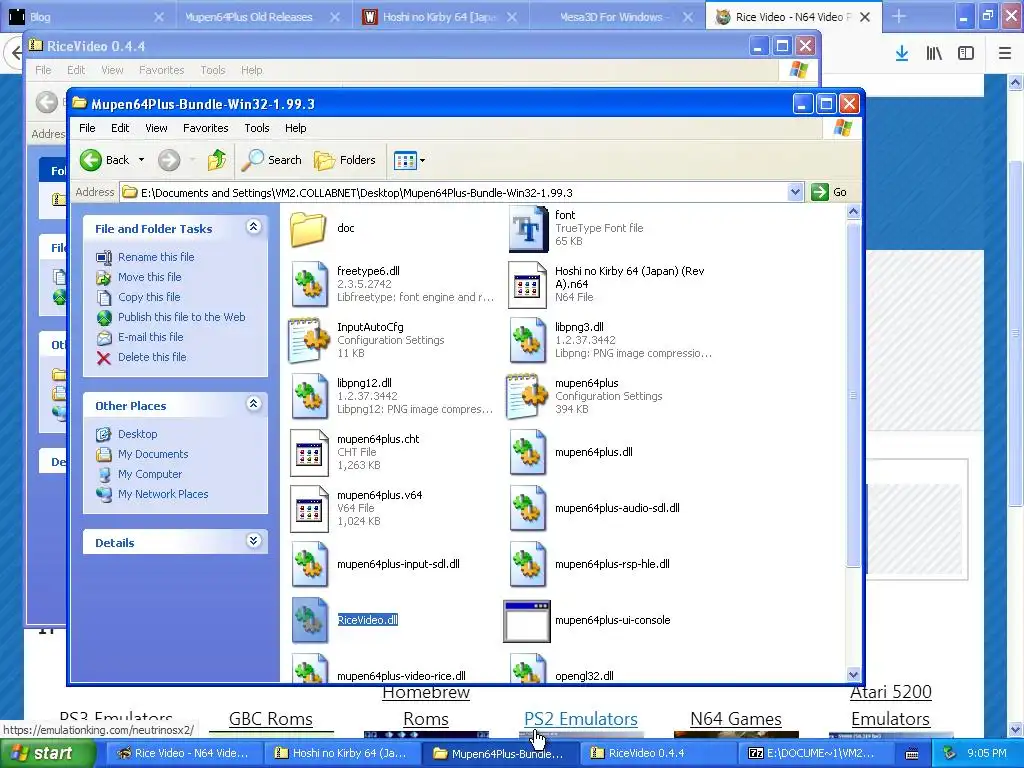The image size is (1024, 768).
Task: Open the File menu in Mupen64Plus window
Action: [87, 128]
